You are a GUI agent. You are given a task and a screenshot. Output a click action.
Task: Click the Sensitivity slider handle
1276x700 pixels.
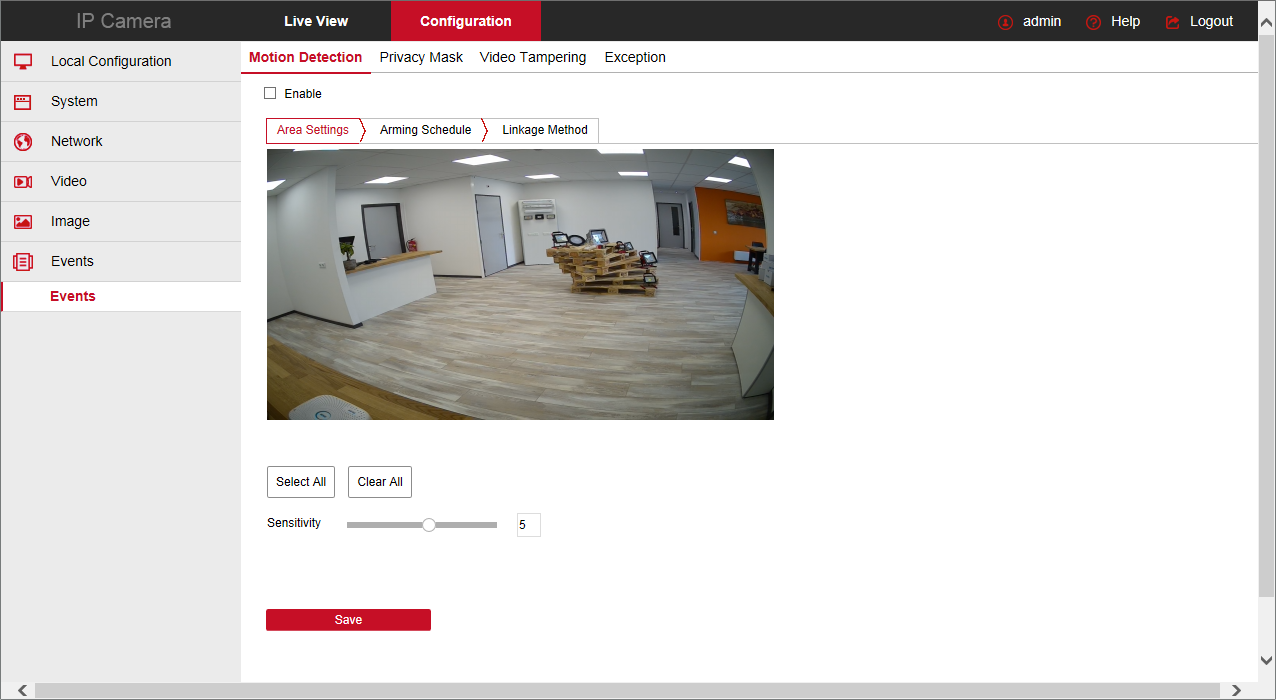pos(429,524)
